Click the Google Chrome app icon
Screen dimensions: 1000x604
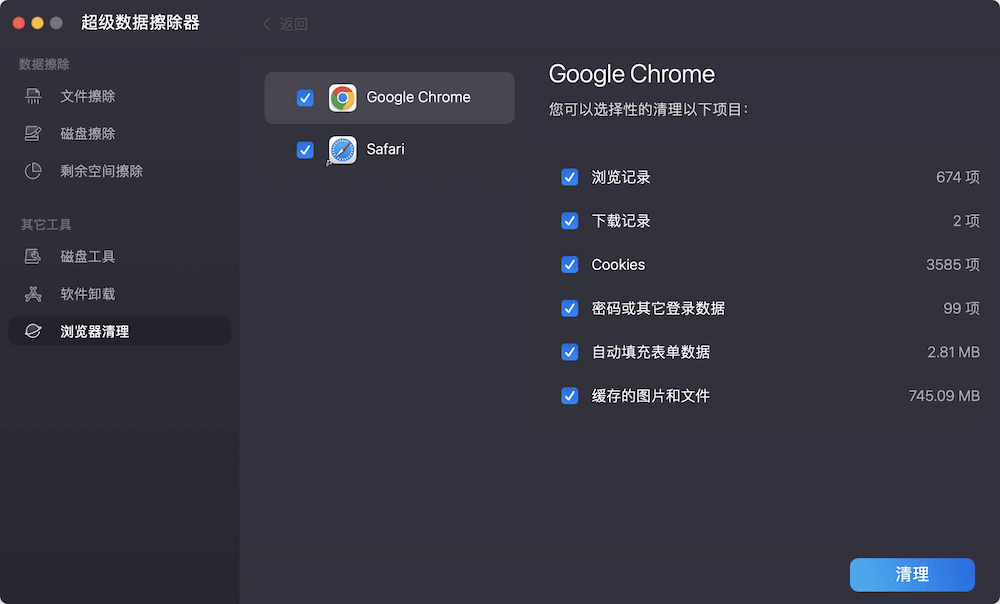pos(343,97)
